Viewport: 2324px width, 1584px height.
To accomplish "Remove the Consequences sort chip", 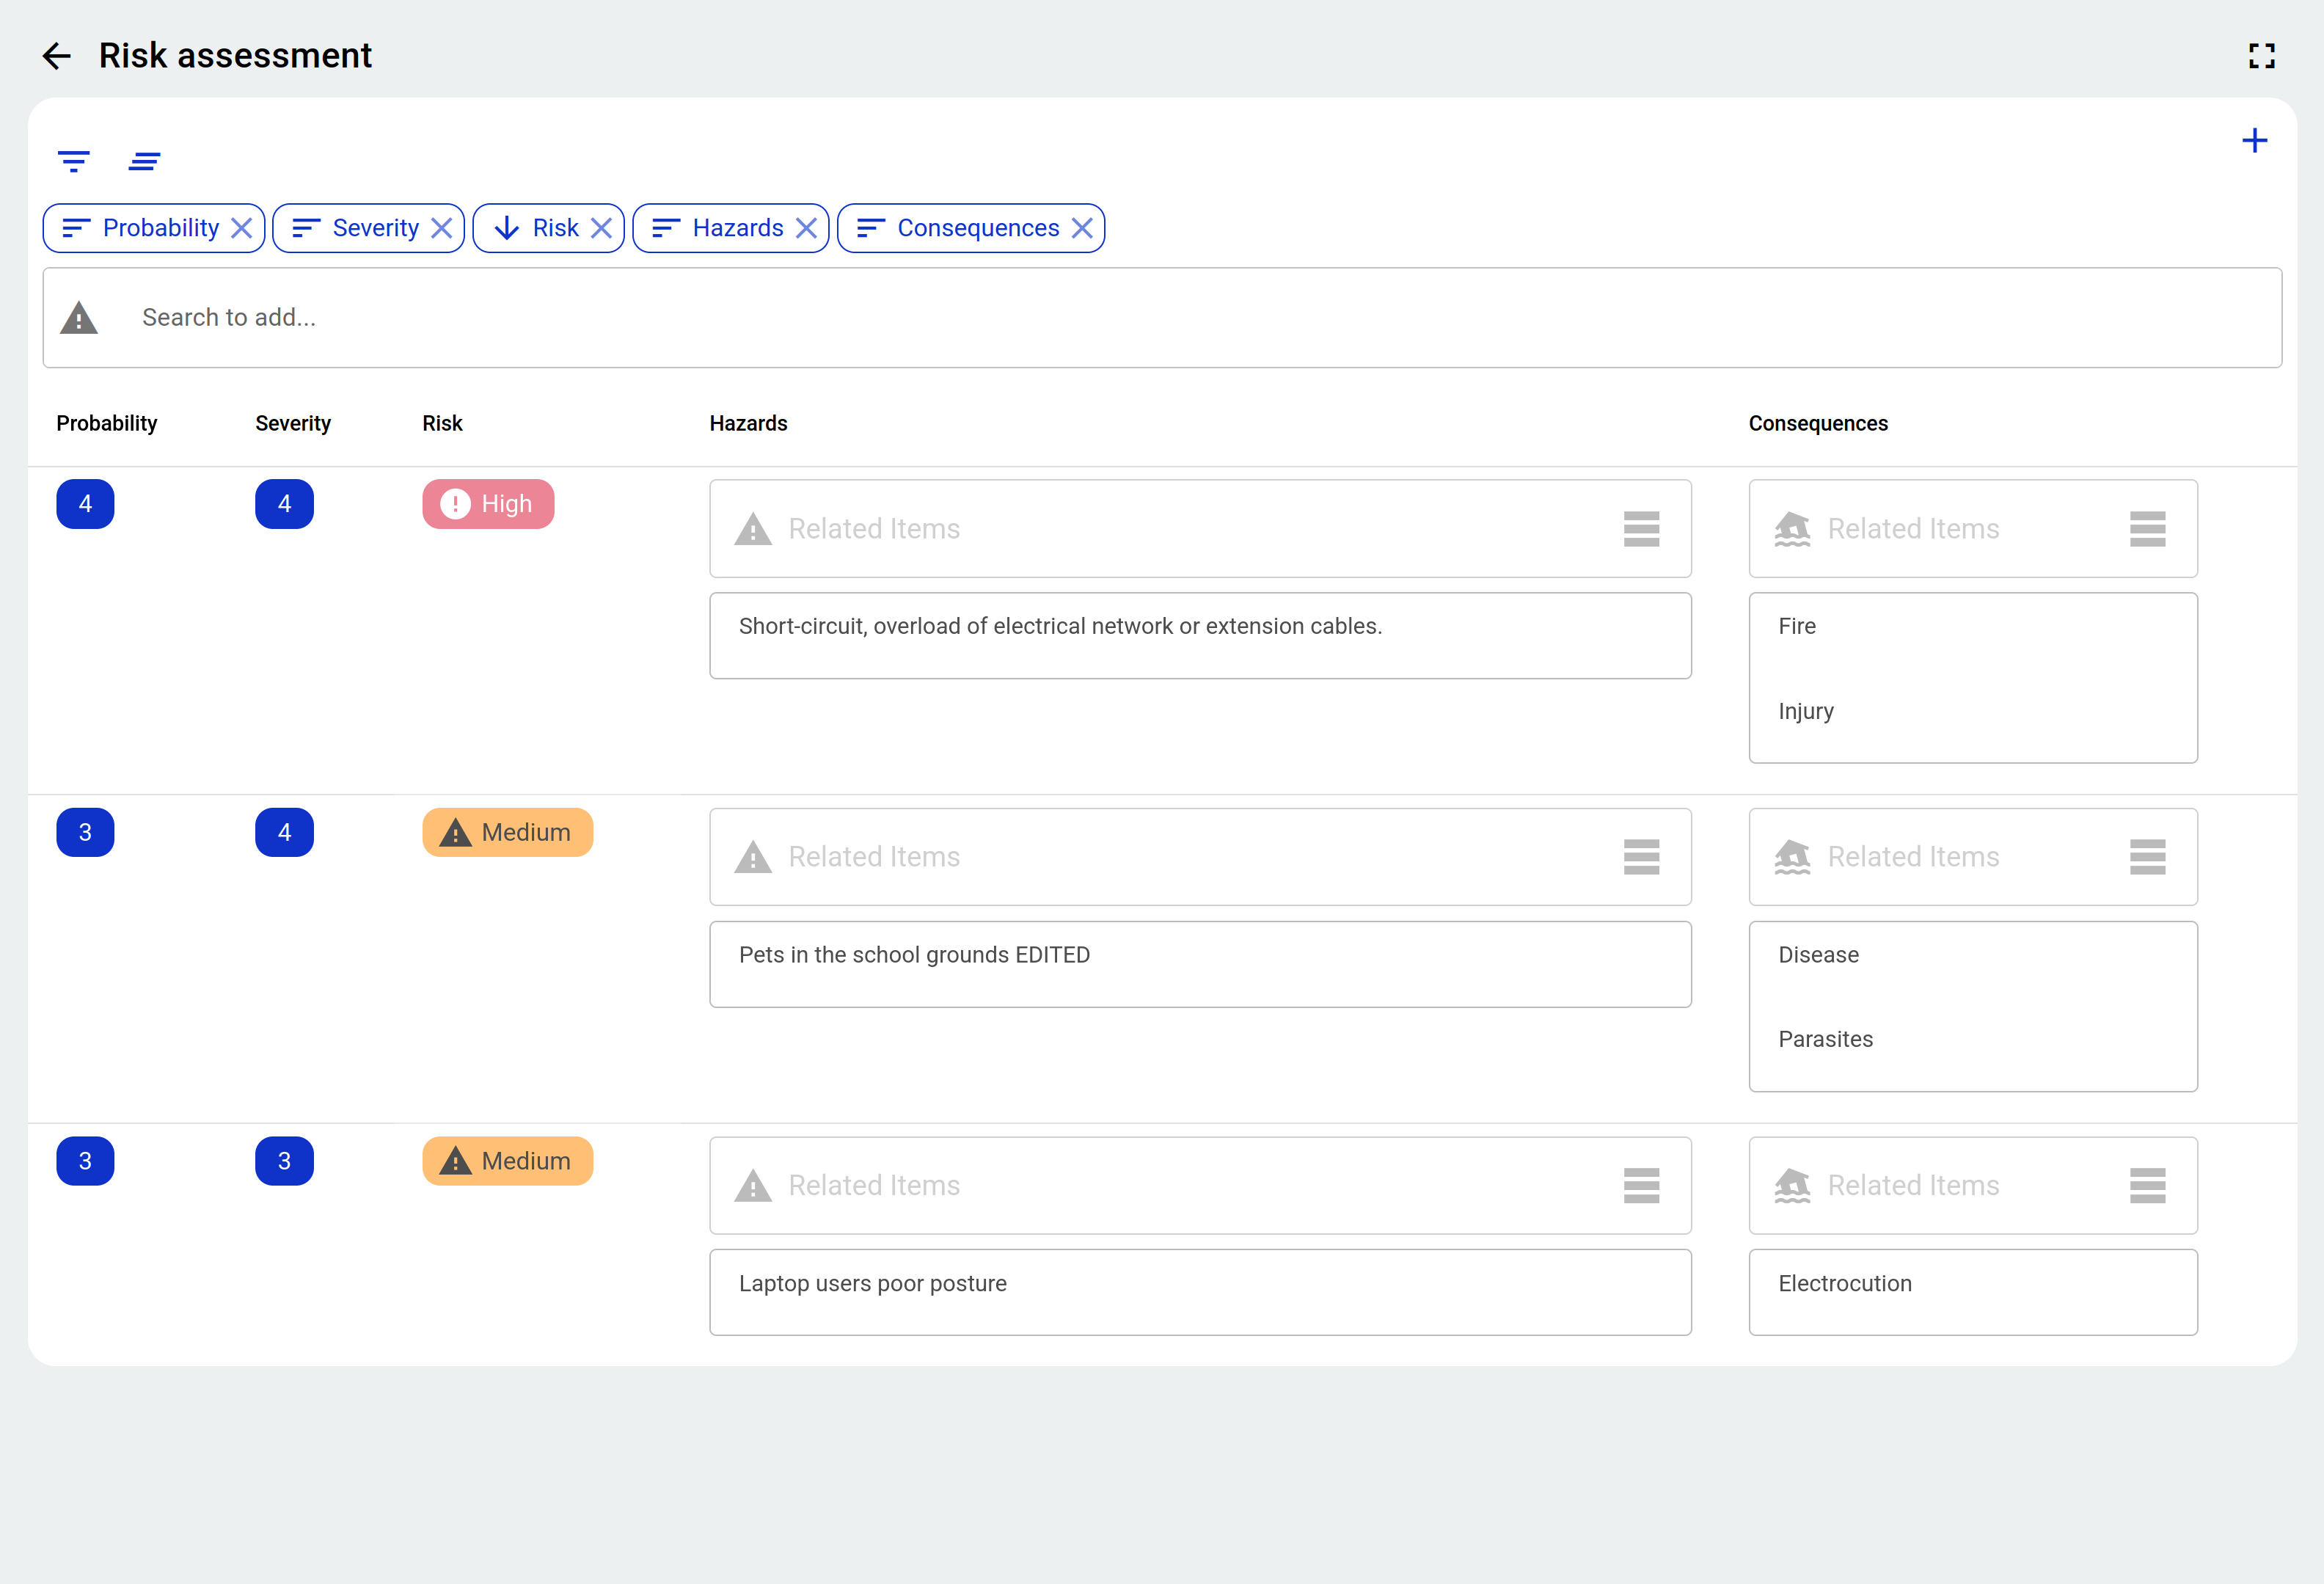I will click(x=1081, y=228).
